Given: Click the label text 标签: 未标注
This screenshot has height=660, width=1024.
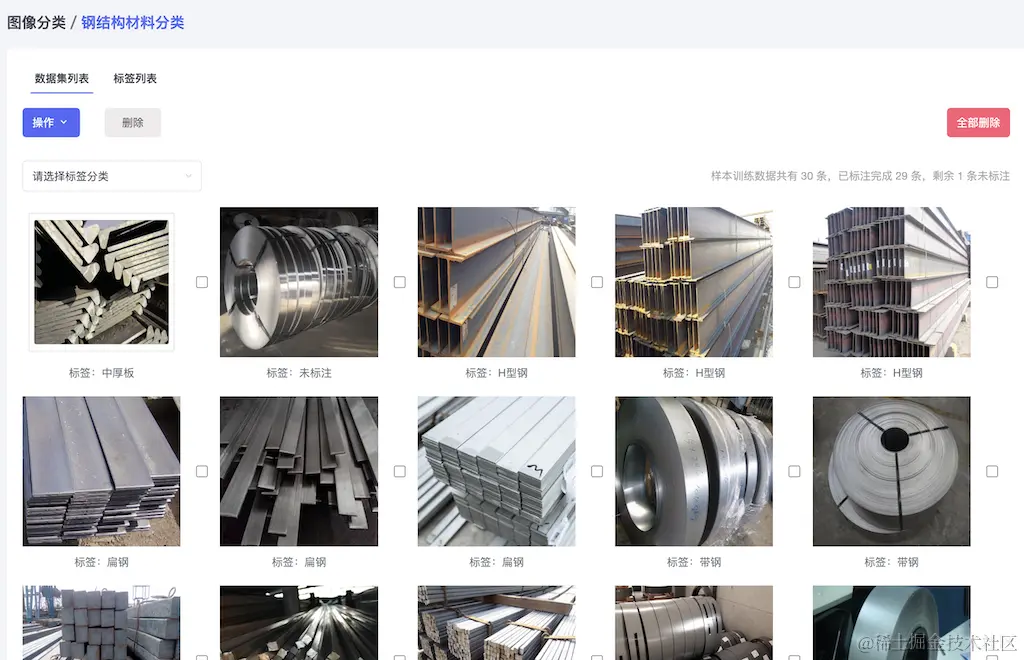Looking at the screenshot, I should pyautogui.click(x=299, y=373).
